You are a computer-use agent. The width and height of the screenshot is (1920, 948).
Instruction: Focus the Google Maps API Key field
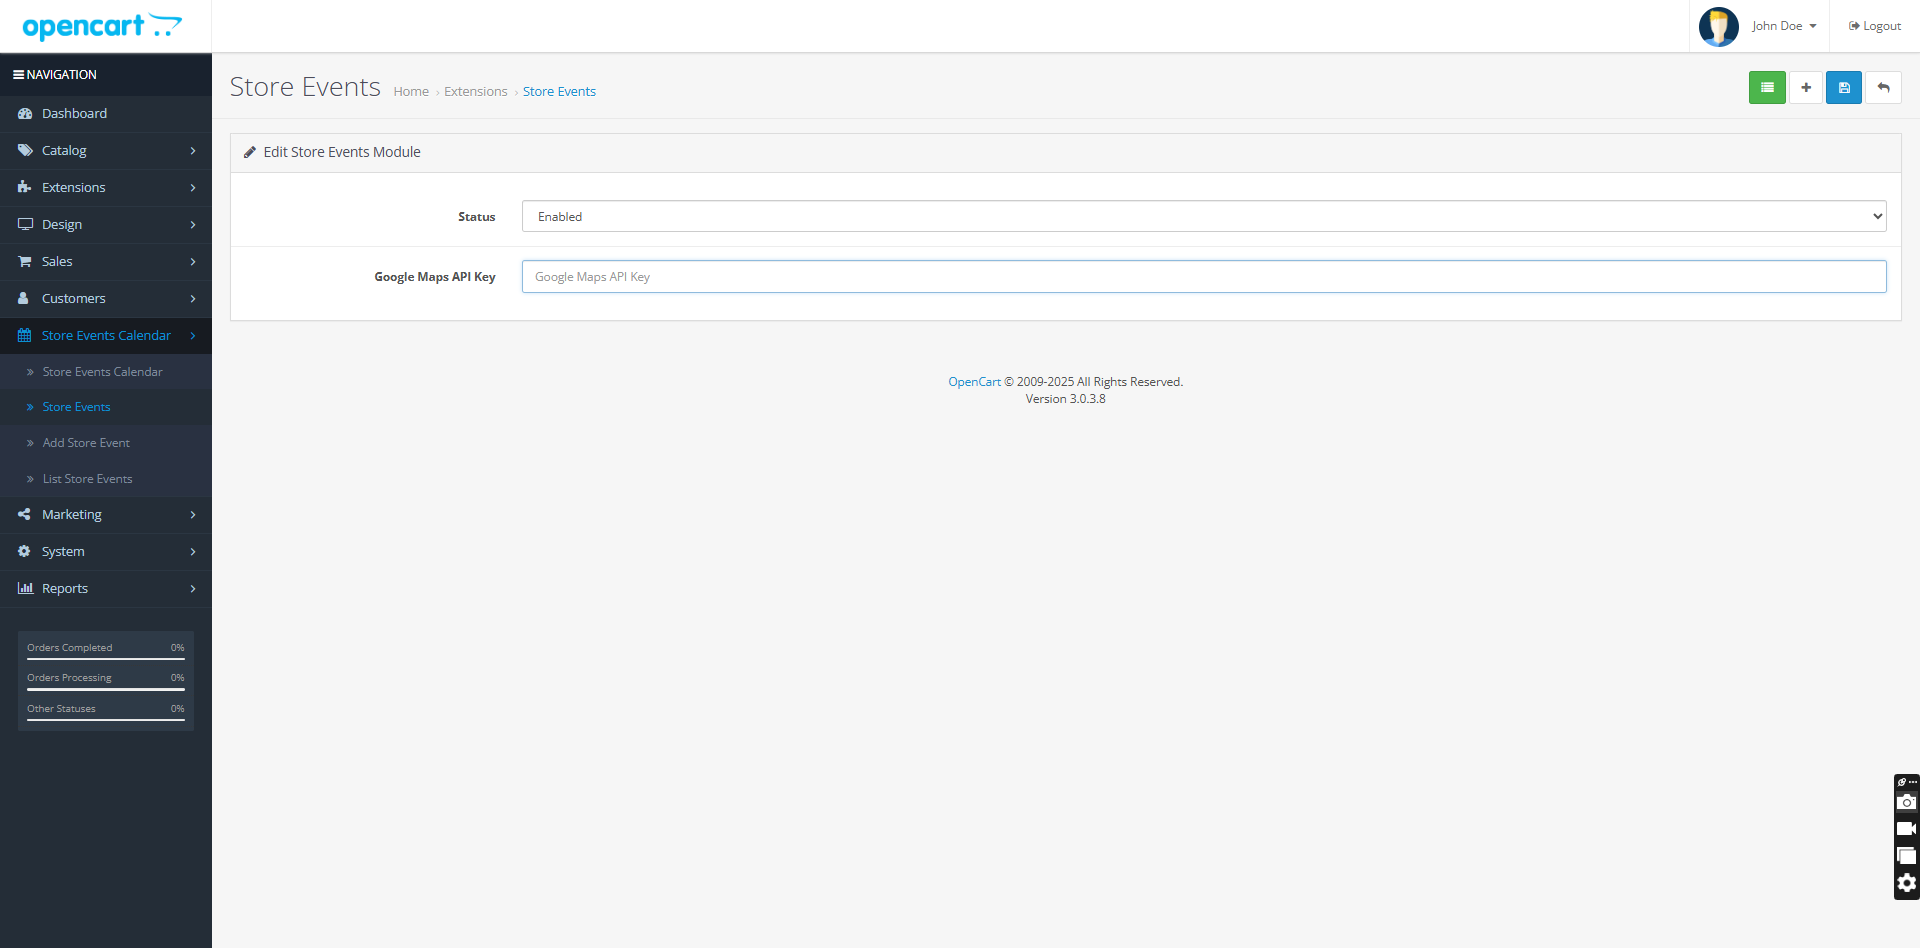point(1203,277)
